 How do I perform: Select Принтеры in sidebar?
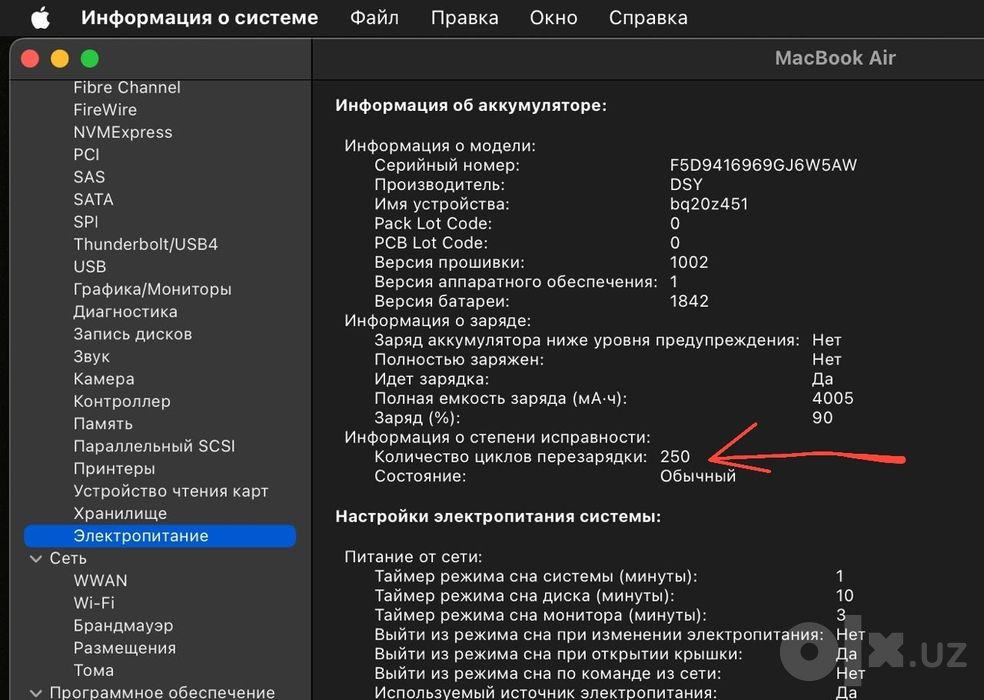click(x=114, y=469)
